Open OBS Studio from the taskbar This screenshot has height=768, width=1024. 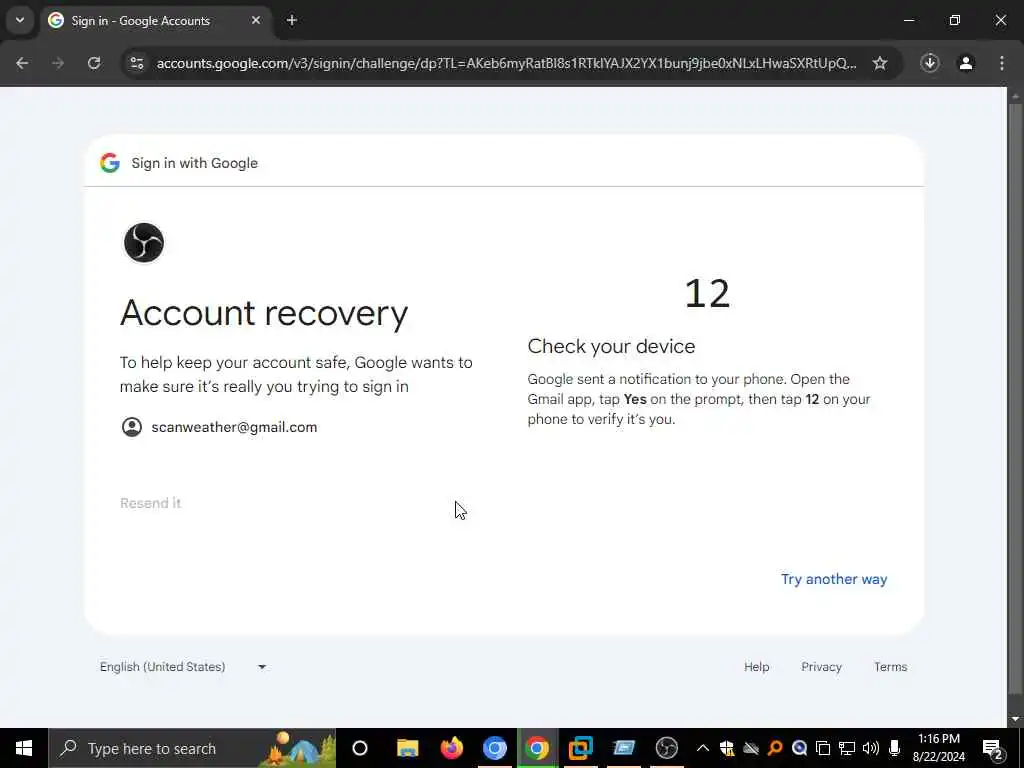(x=667, y=748)
